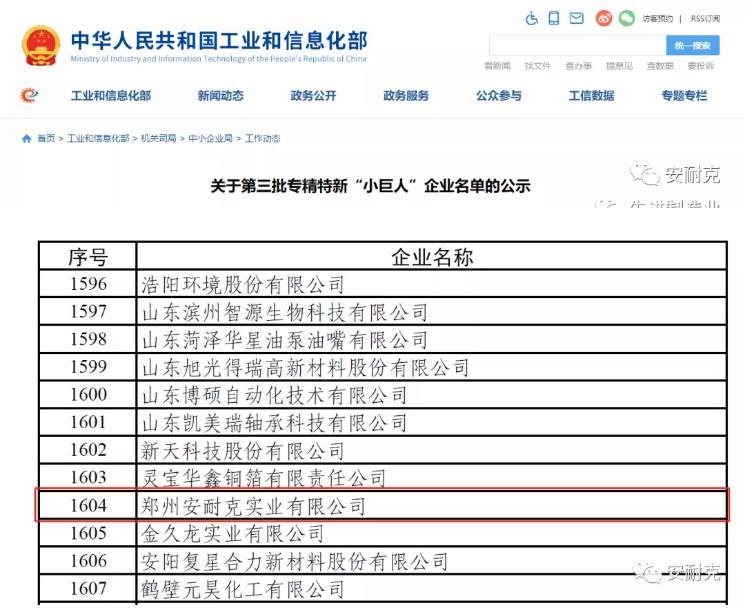Select the 浩阳环境股份有限公司 cell
The image size is (756, 608).
(x=432, y=284)
